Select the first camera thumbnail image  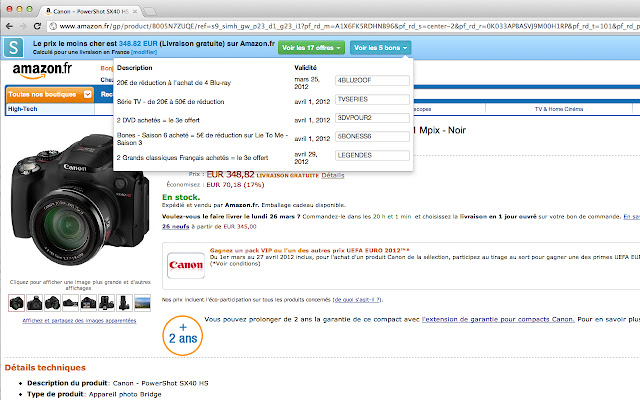tap(17, 302)
